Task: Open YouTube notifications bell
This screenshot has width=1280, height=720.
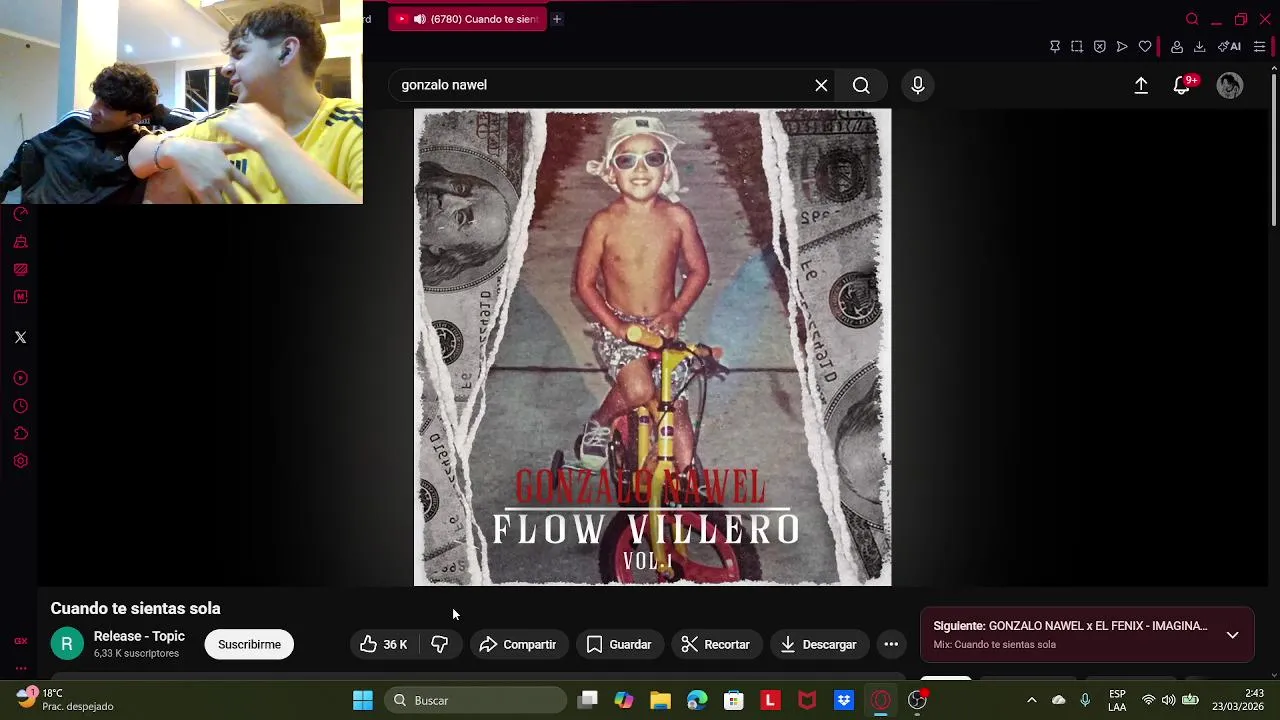Action: coord(1182,85)
